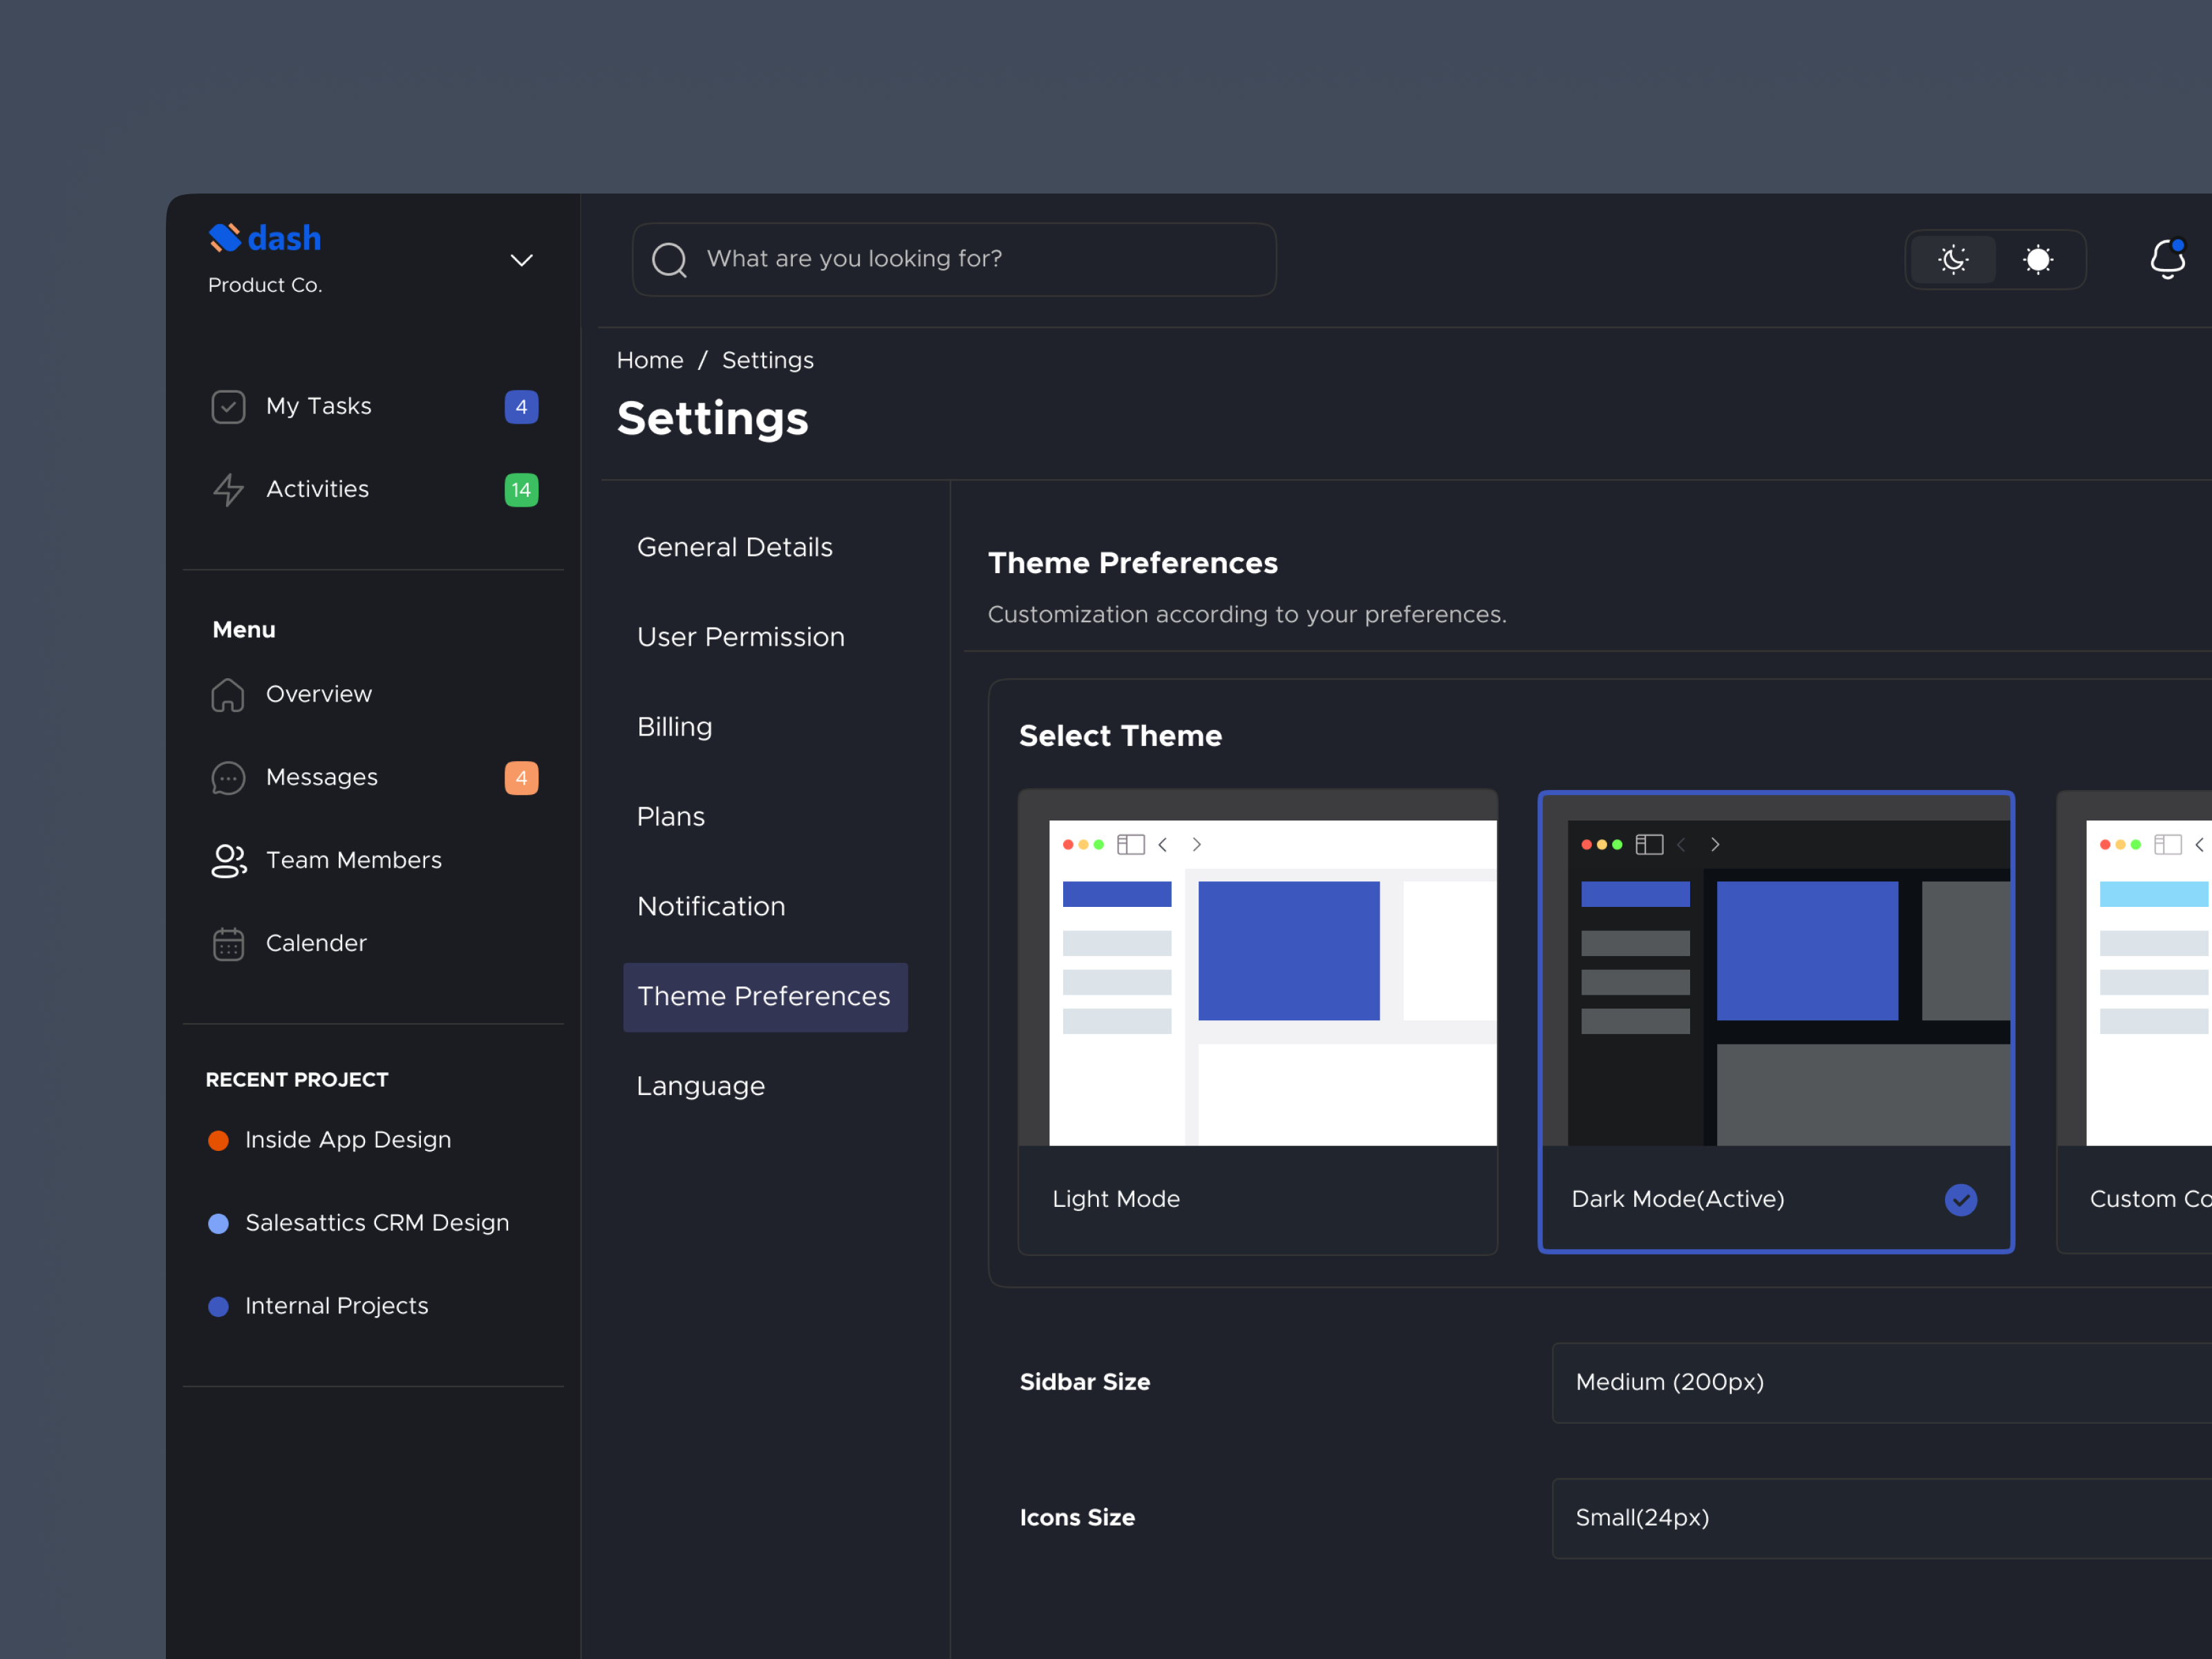Open the My Tasks icon in sidebar

coord(229,406)
